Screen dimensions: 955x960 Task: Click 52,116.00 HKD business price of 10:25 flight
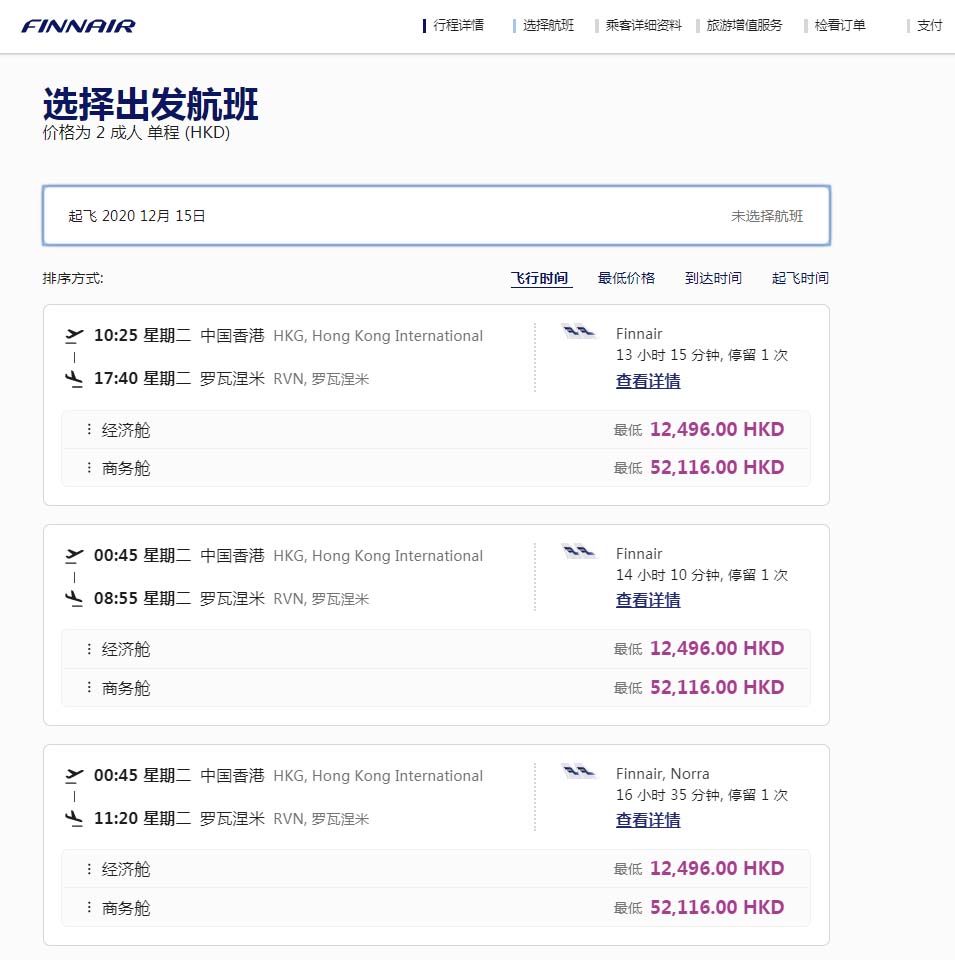(717, 467)
